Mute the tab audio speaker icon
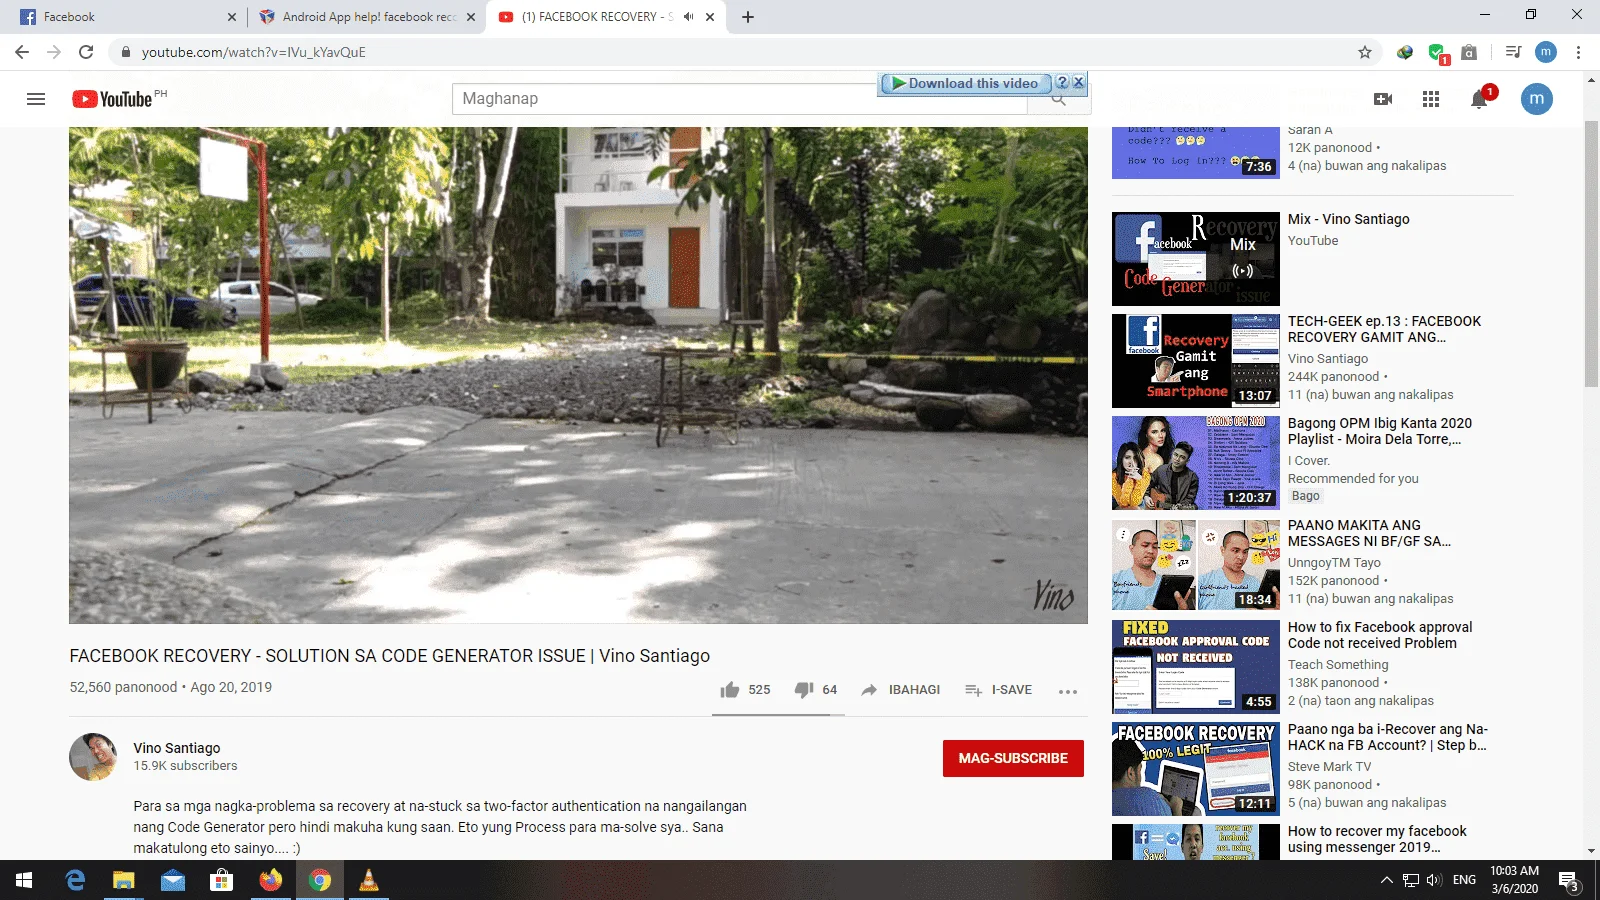Viewport: 1600px width, 900px height. pos(688,17)
